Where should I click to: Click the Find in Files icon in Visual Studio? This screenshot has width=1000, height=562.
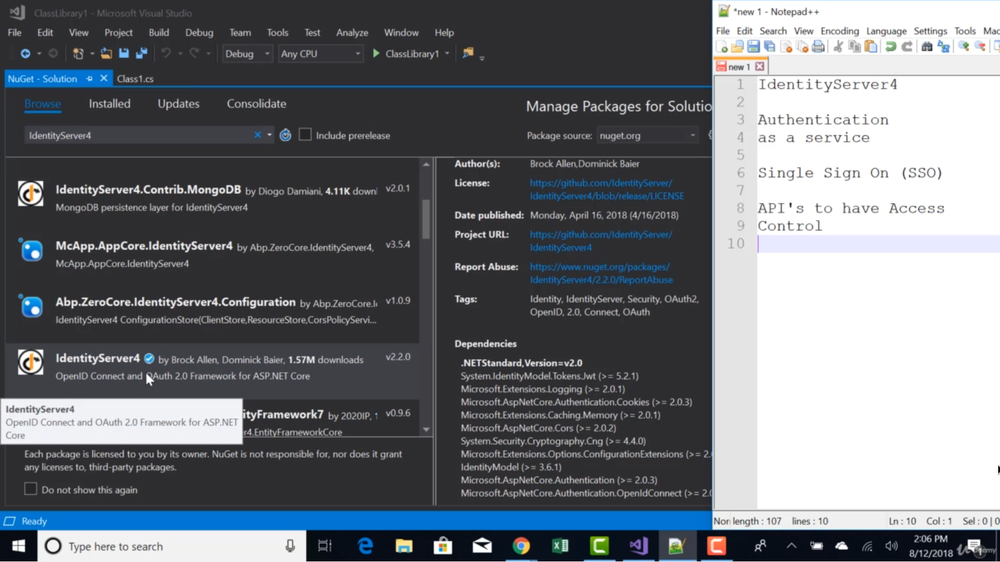[x=468, y=54]
